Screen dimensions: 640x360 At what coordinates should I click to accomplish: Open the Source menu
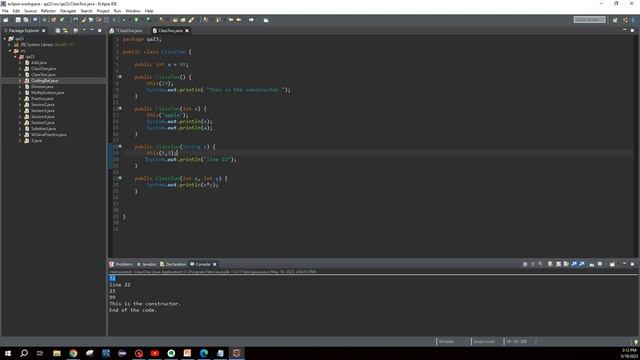(30, 11)
